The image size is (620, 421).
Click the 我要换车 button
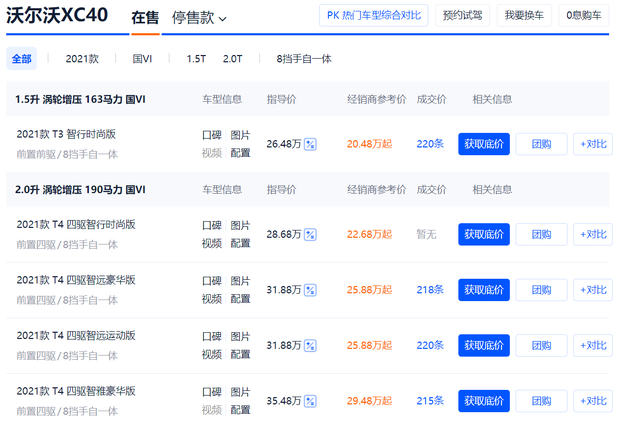(524, 15)
